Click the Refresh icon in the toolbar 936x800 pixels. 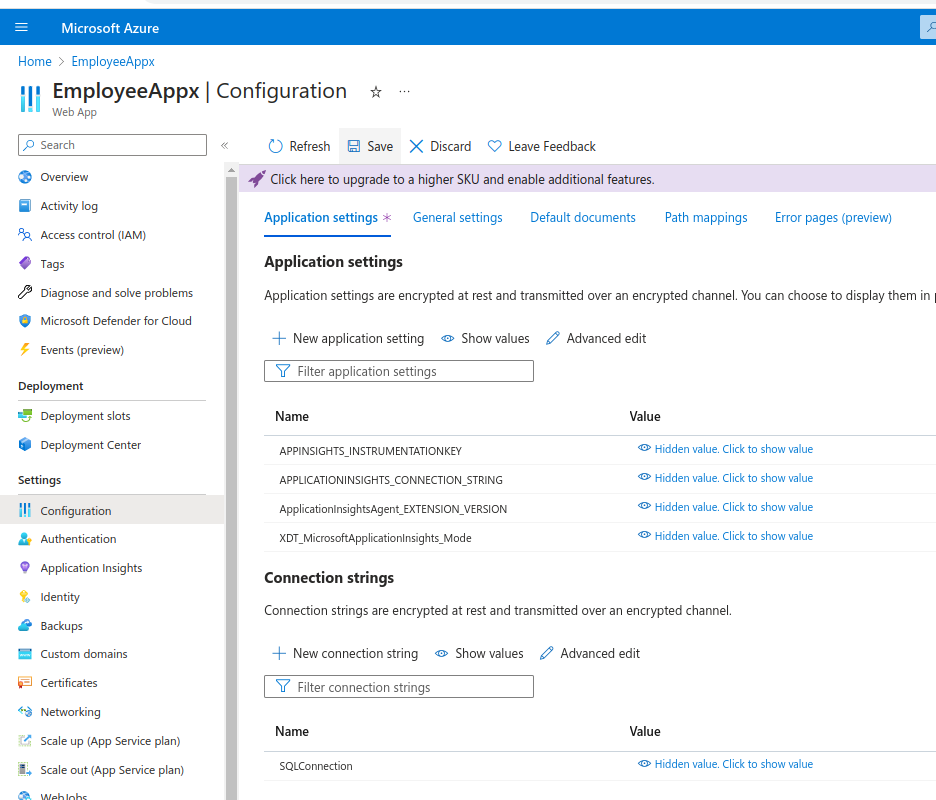[x=275, y=146]
